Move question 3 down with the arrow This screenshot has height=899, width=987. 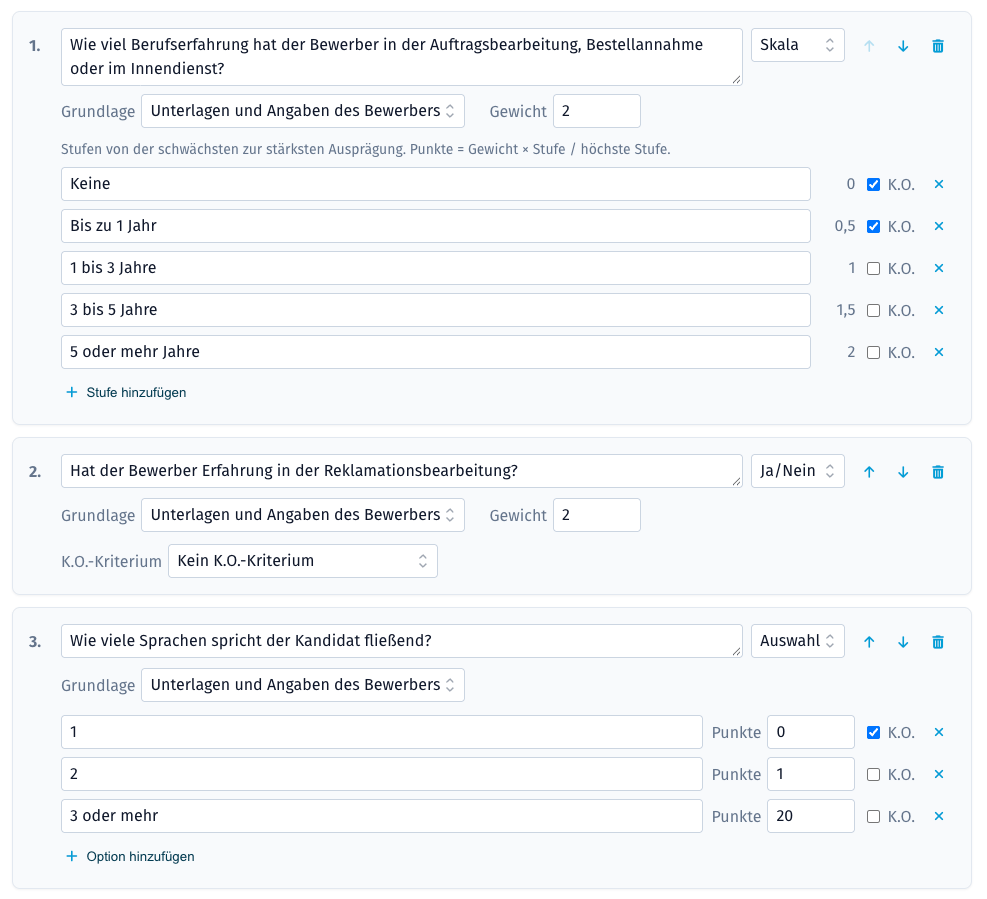(903, 642)
